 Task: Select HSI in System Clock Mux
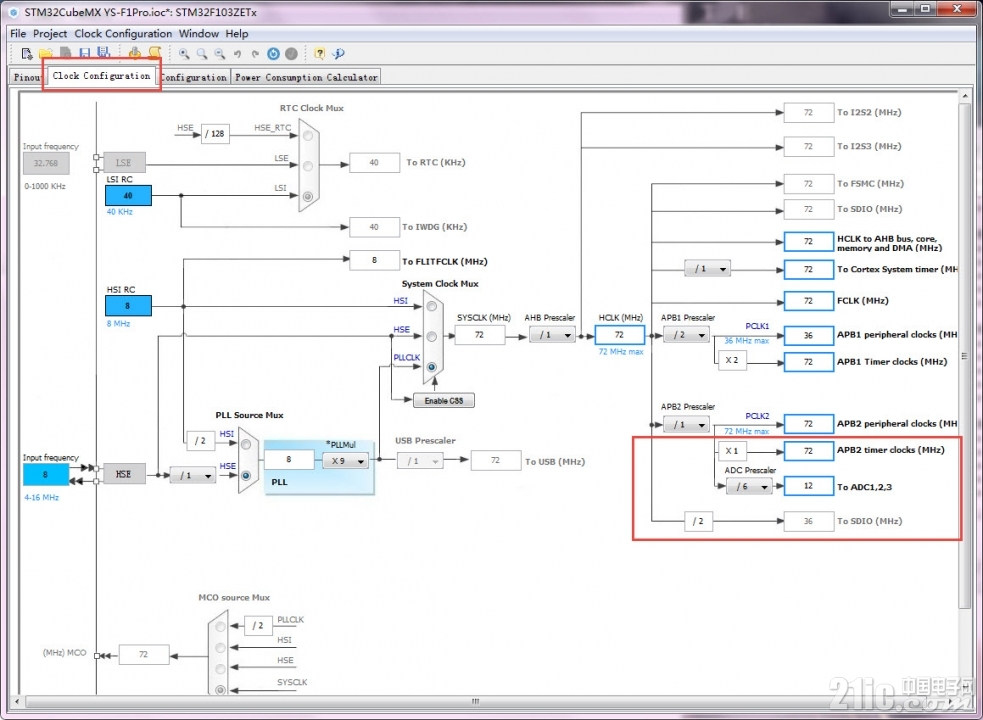[x=432, y=306]
